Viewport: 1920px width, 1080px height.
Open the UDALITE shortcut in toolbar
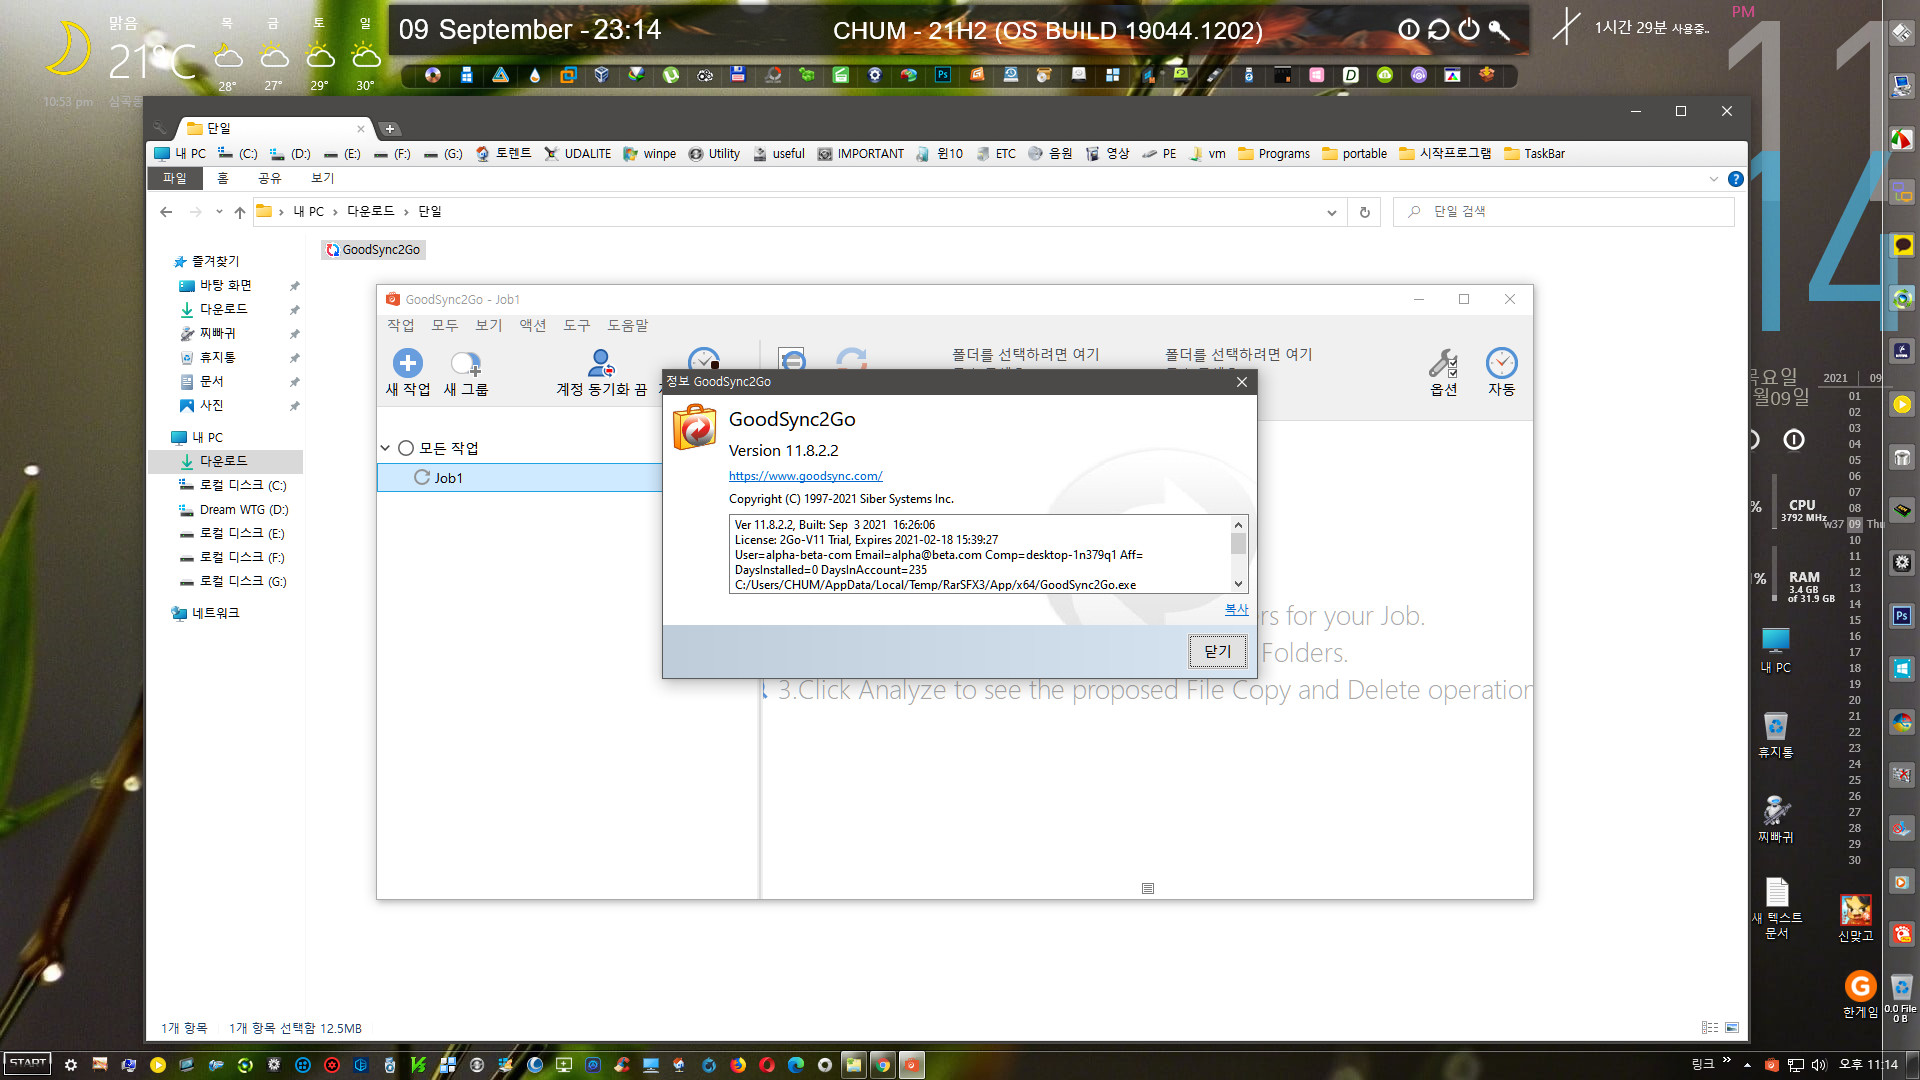coord(577,154)
